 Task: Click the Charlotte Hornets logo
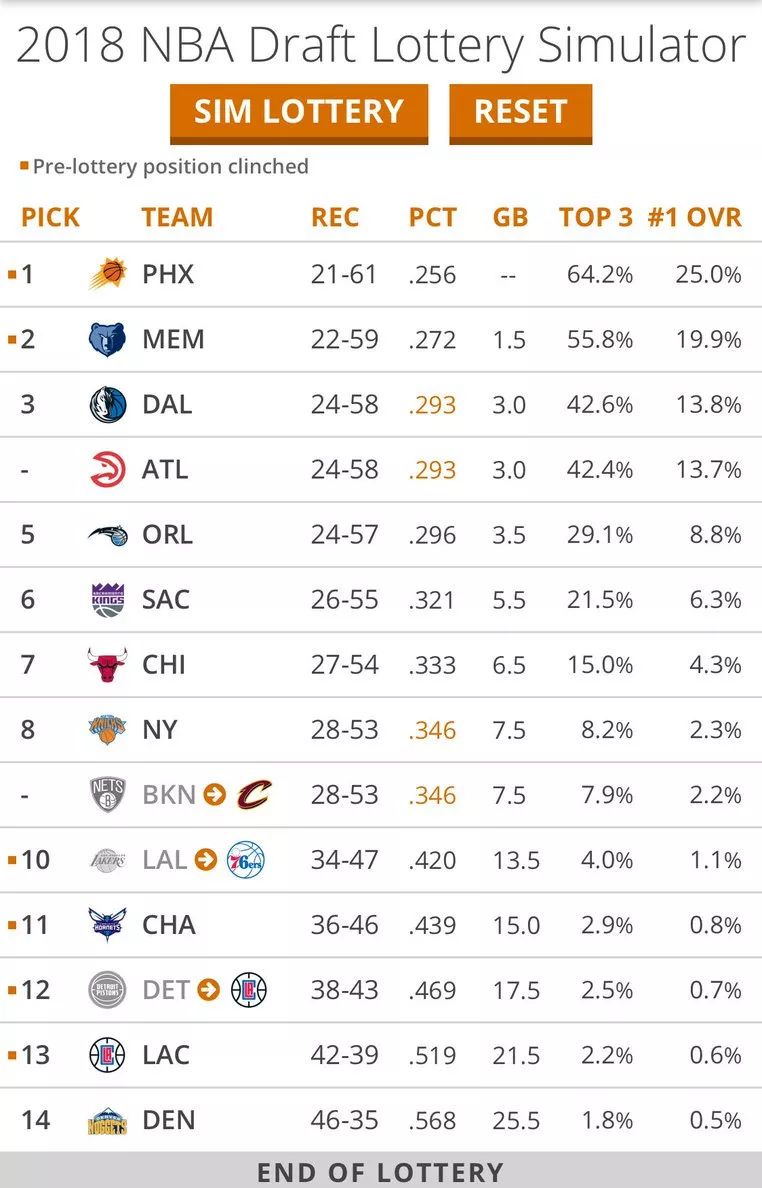pos(108,925)
